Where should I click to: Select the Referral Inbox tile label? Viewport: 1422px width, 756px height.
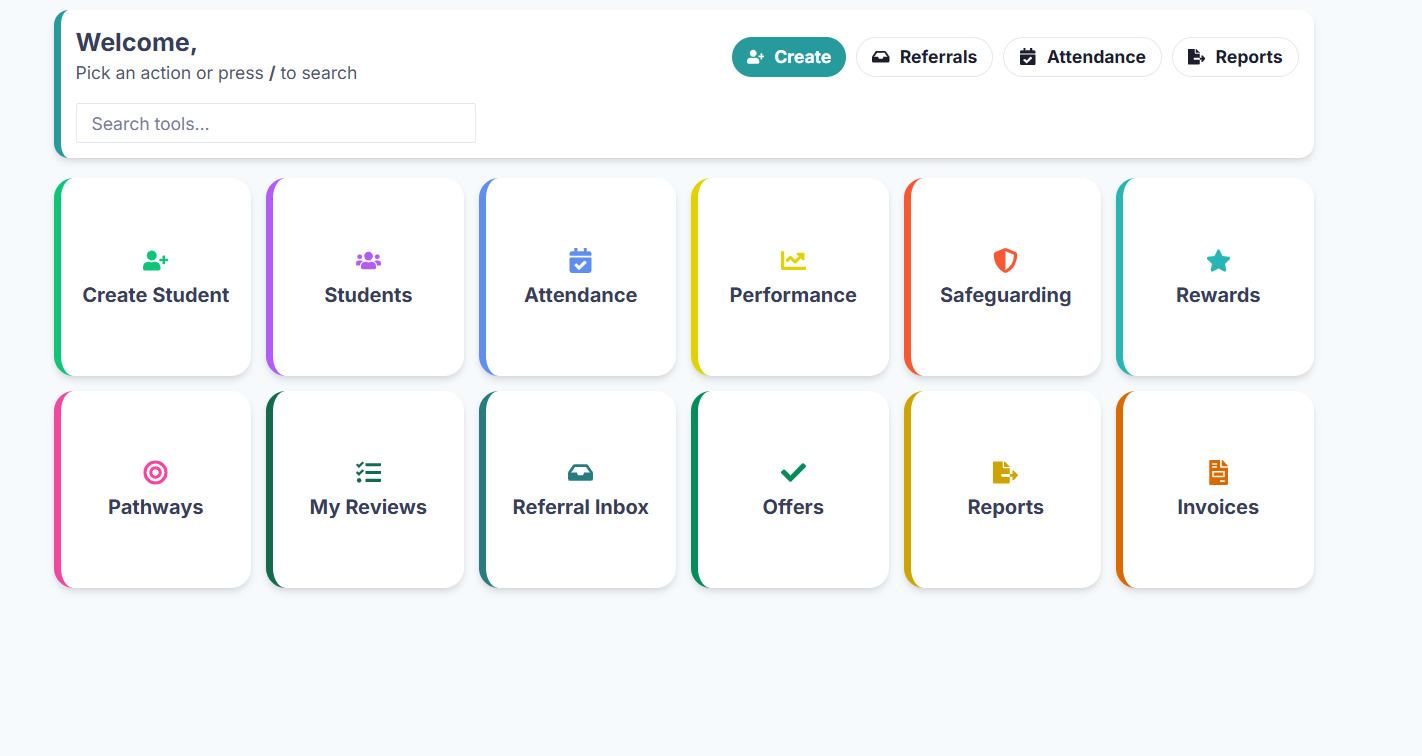(580, 507)
